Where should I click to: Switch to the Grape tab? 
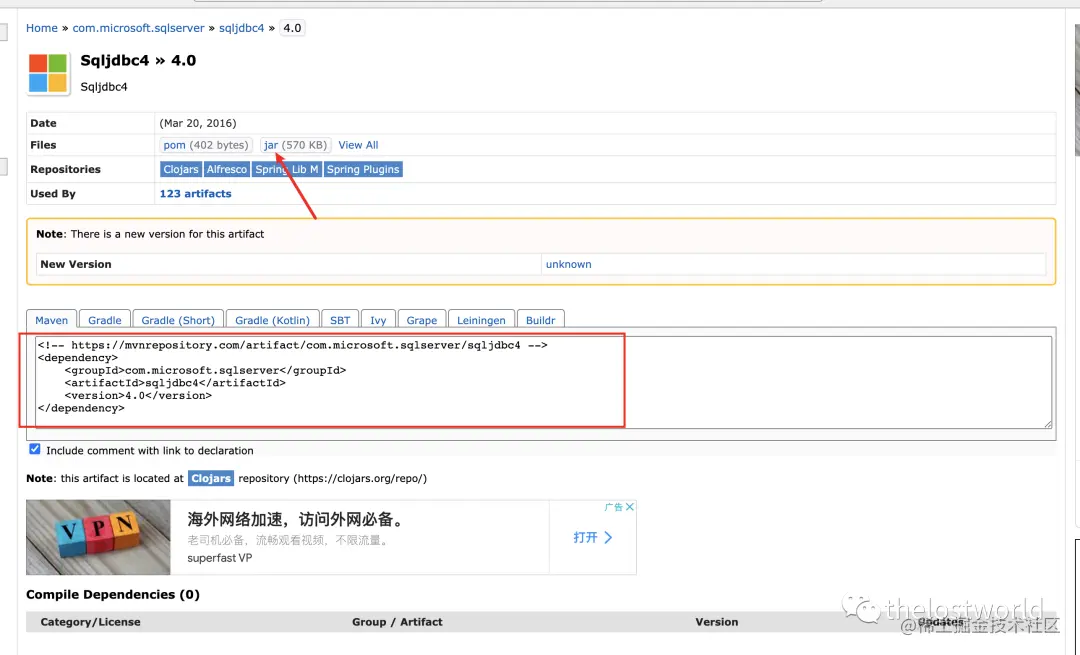[422, 320]
